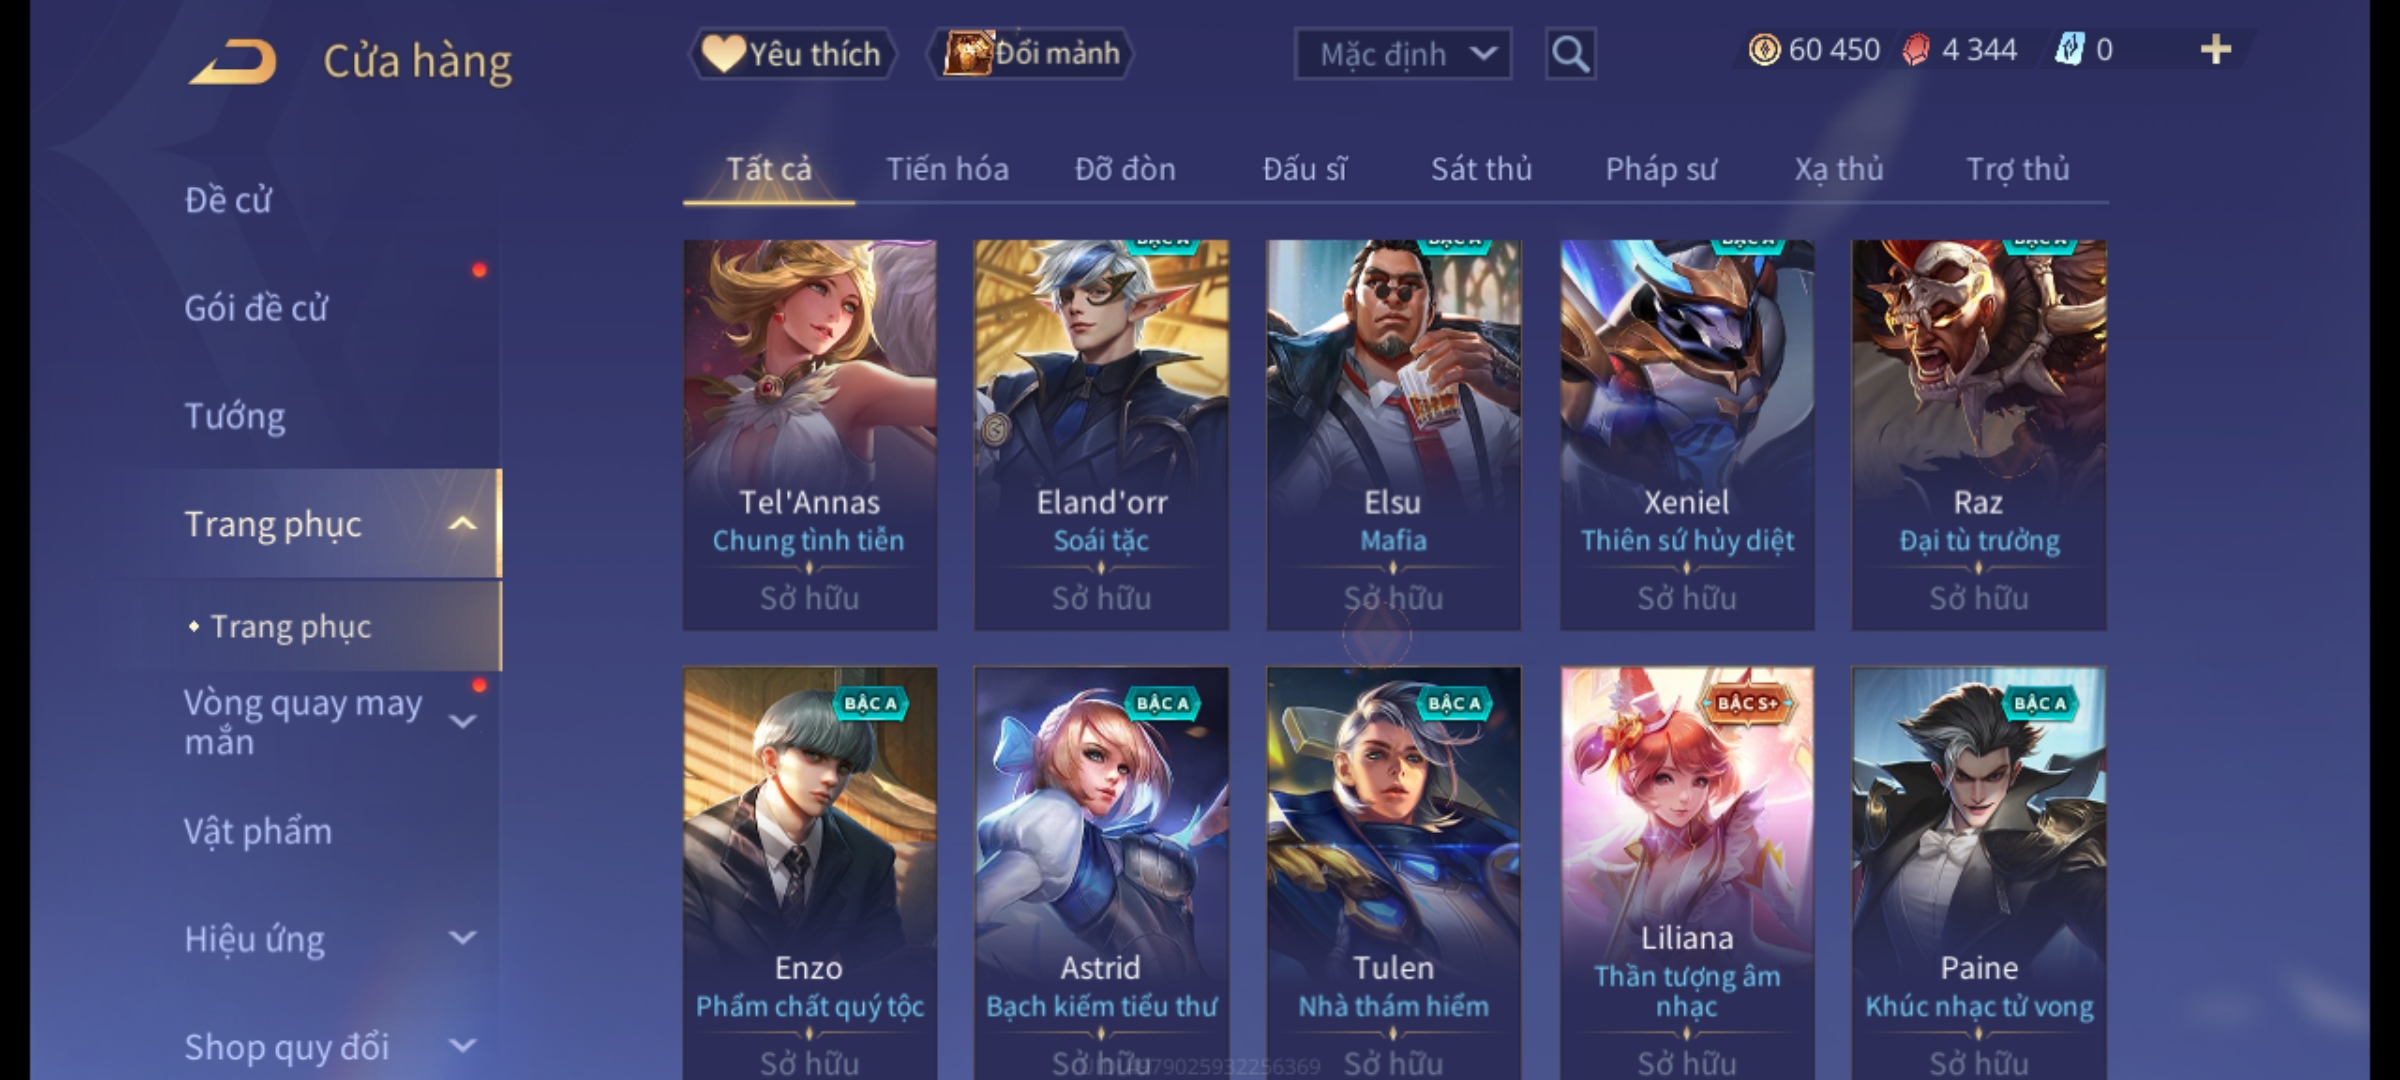
Task: Tap the red ruby currency icon
Action: (1916, 50)
